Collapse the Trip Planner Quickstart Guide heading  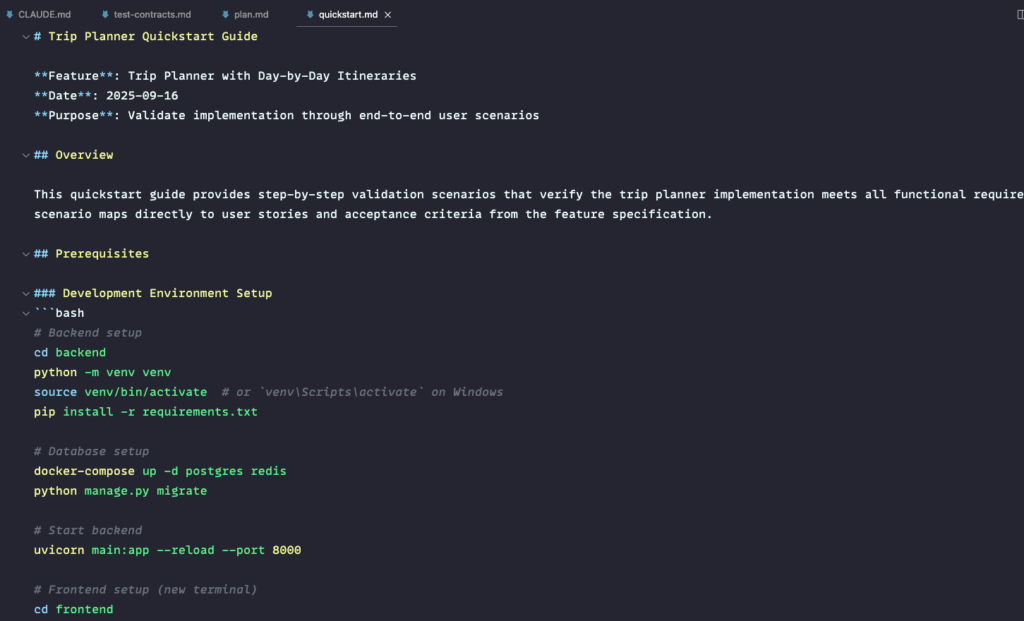point(26,37)
